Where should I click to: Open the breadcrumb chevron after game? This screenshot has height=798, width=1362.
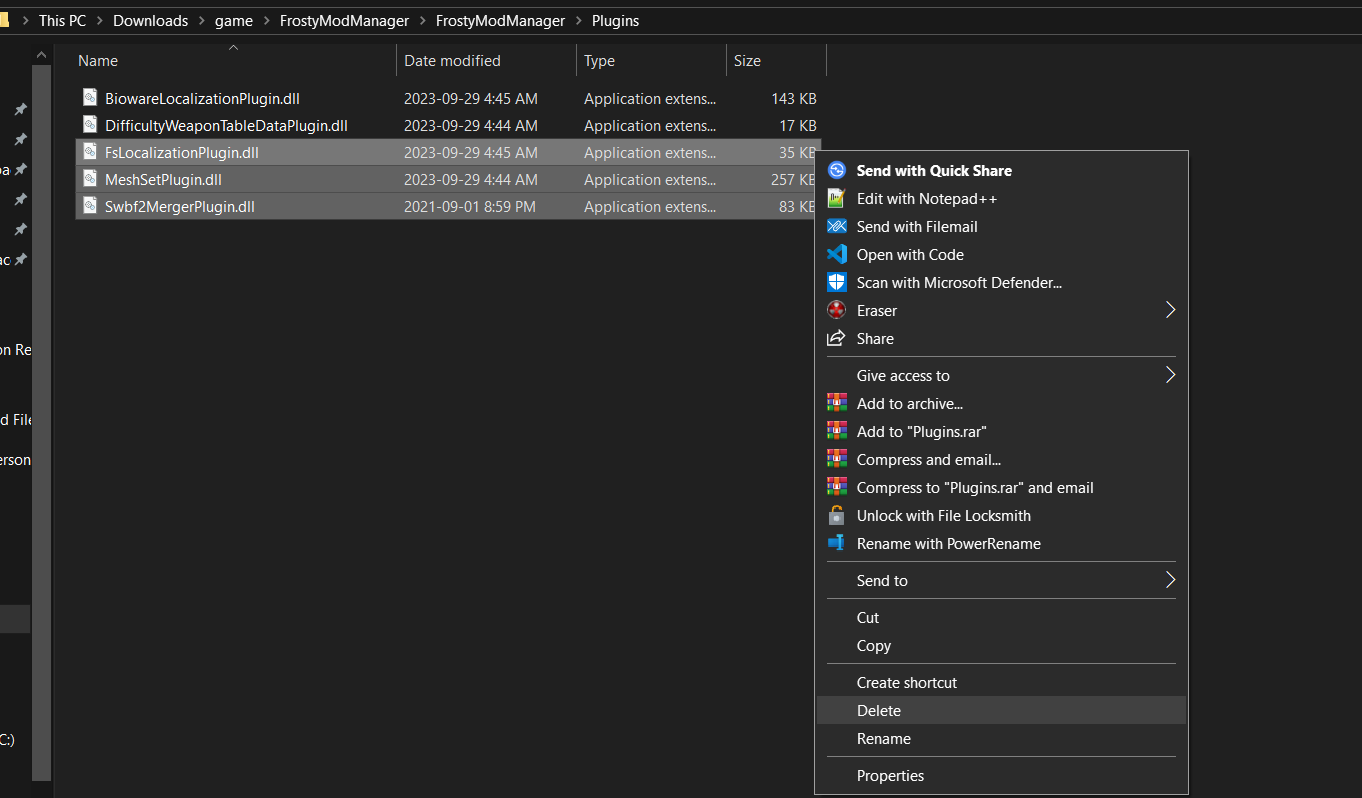tap(266, 20)
